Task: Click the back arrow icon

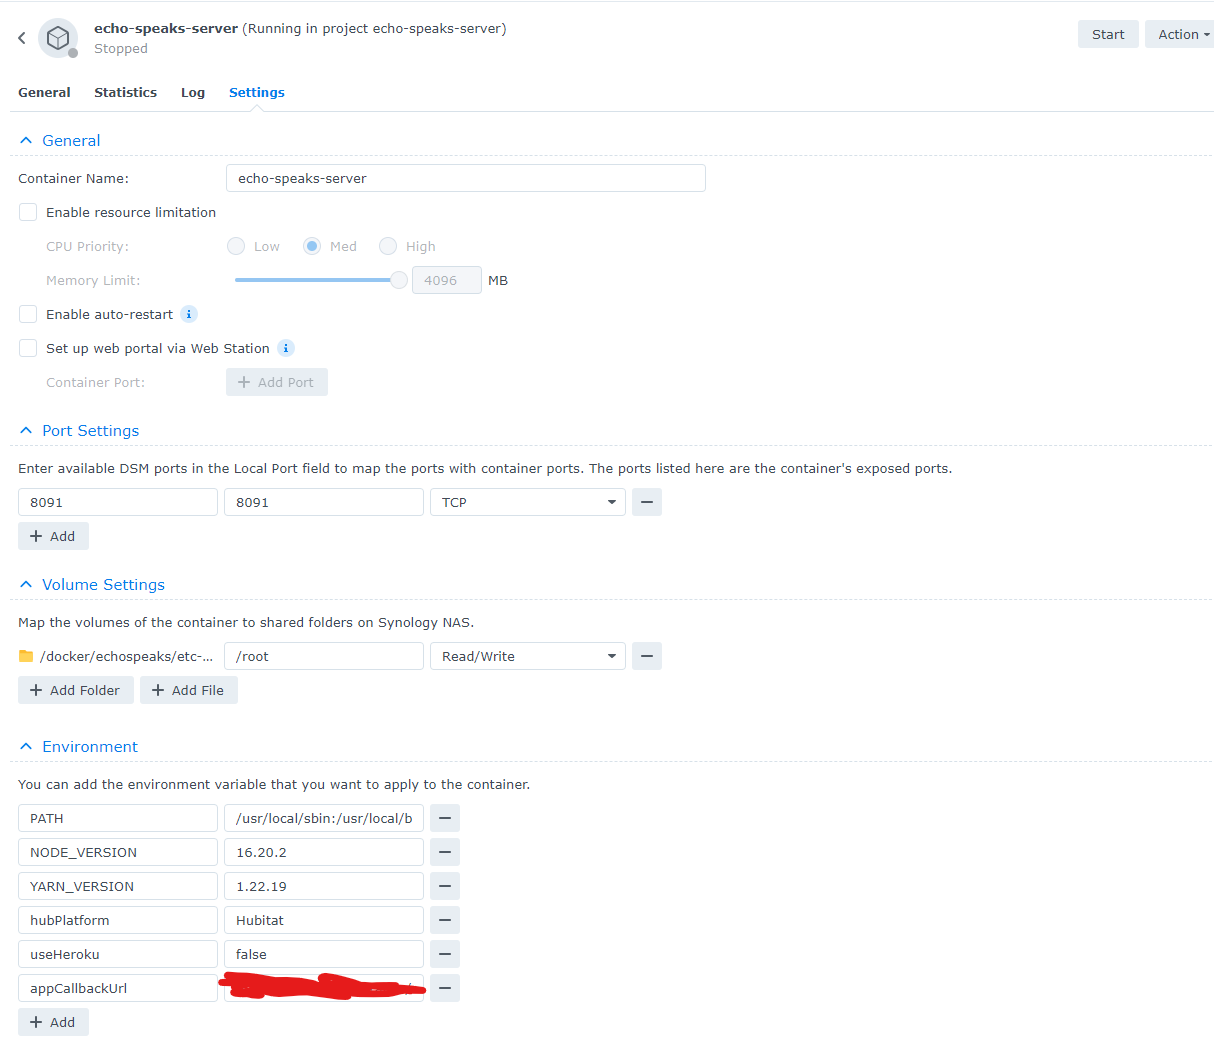Action: (21, 38)
